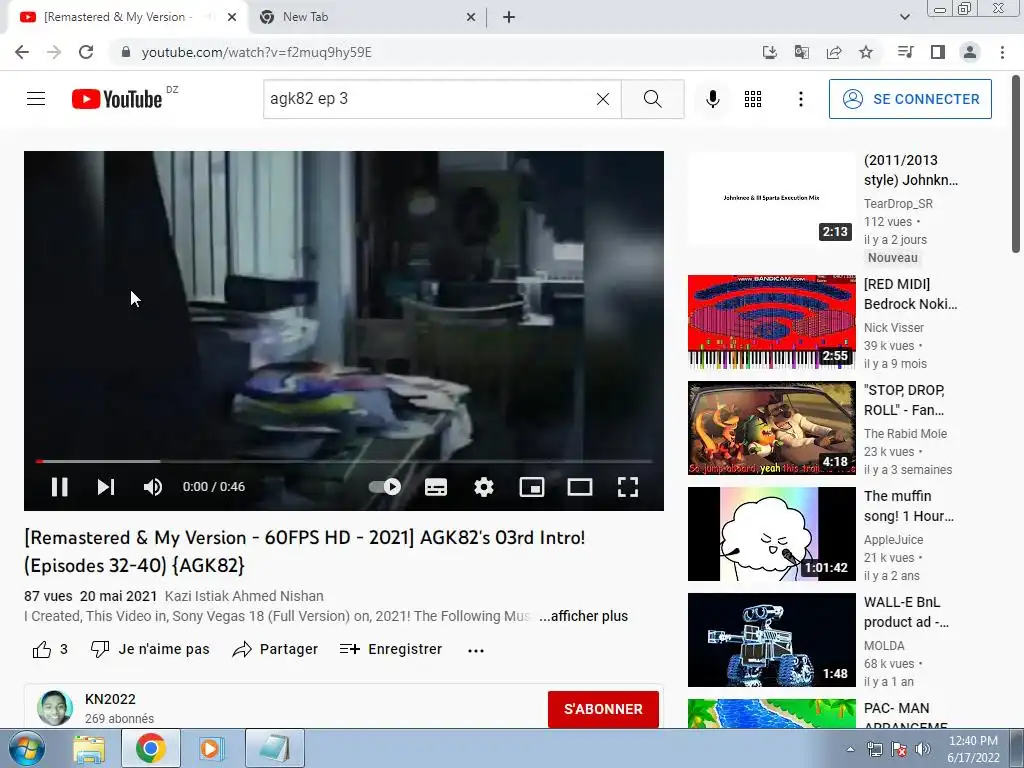
Task: Skip to next video
Action: [106, 487]
